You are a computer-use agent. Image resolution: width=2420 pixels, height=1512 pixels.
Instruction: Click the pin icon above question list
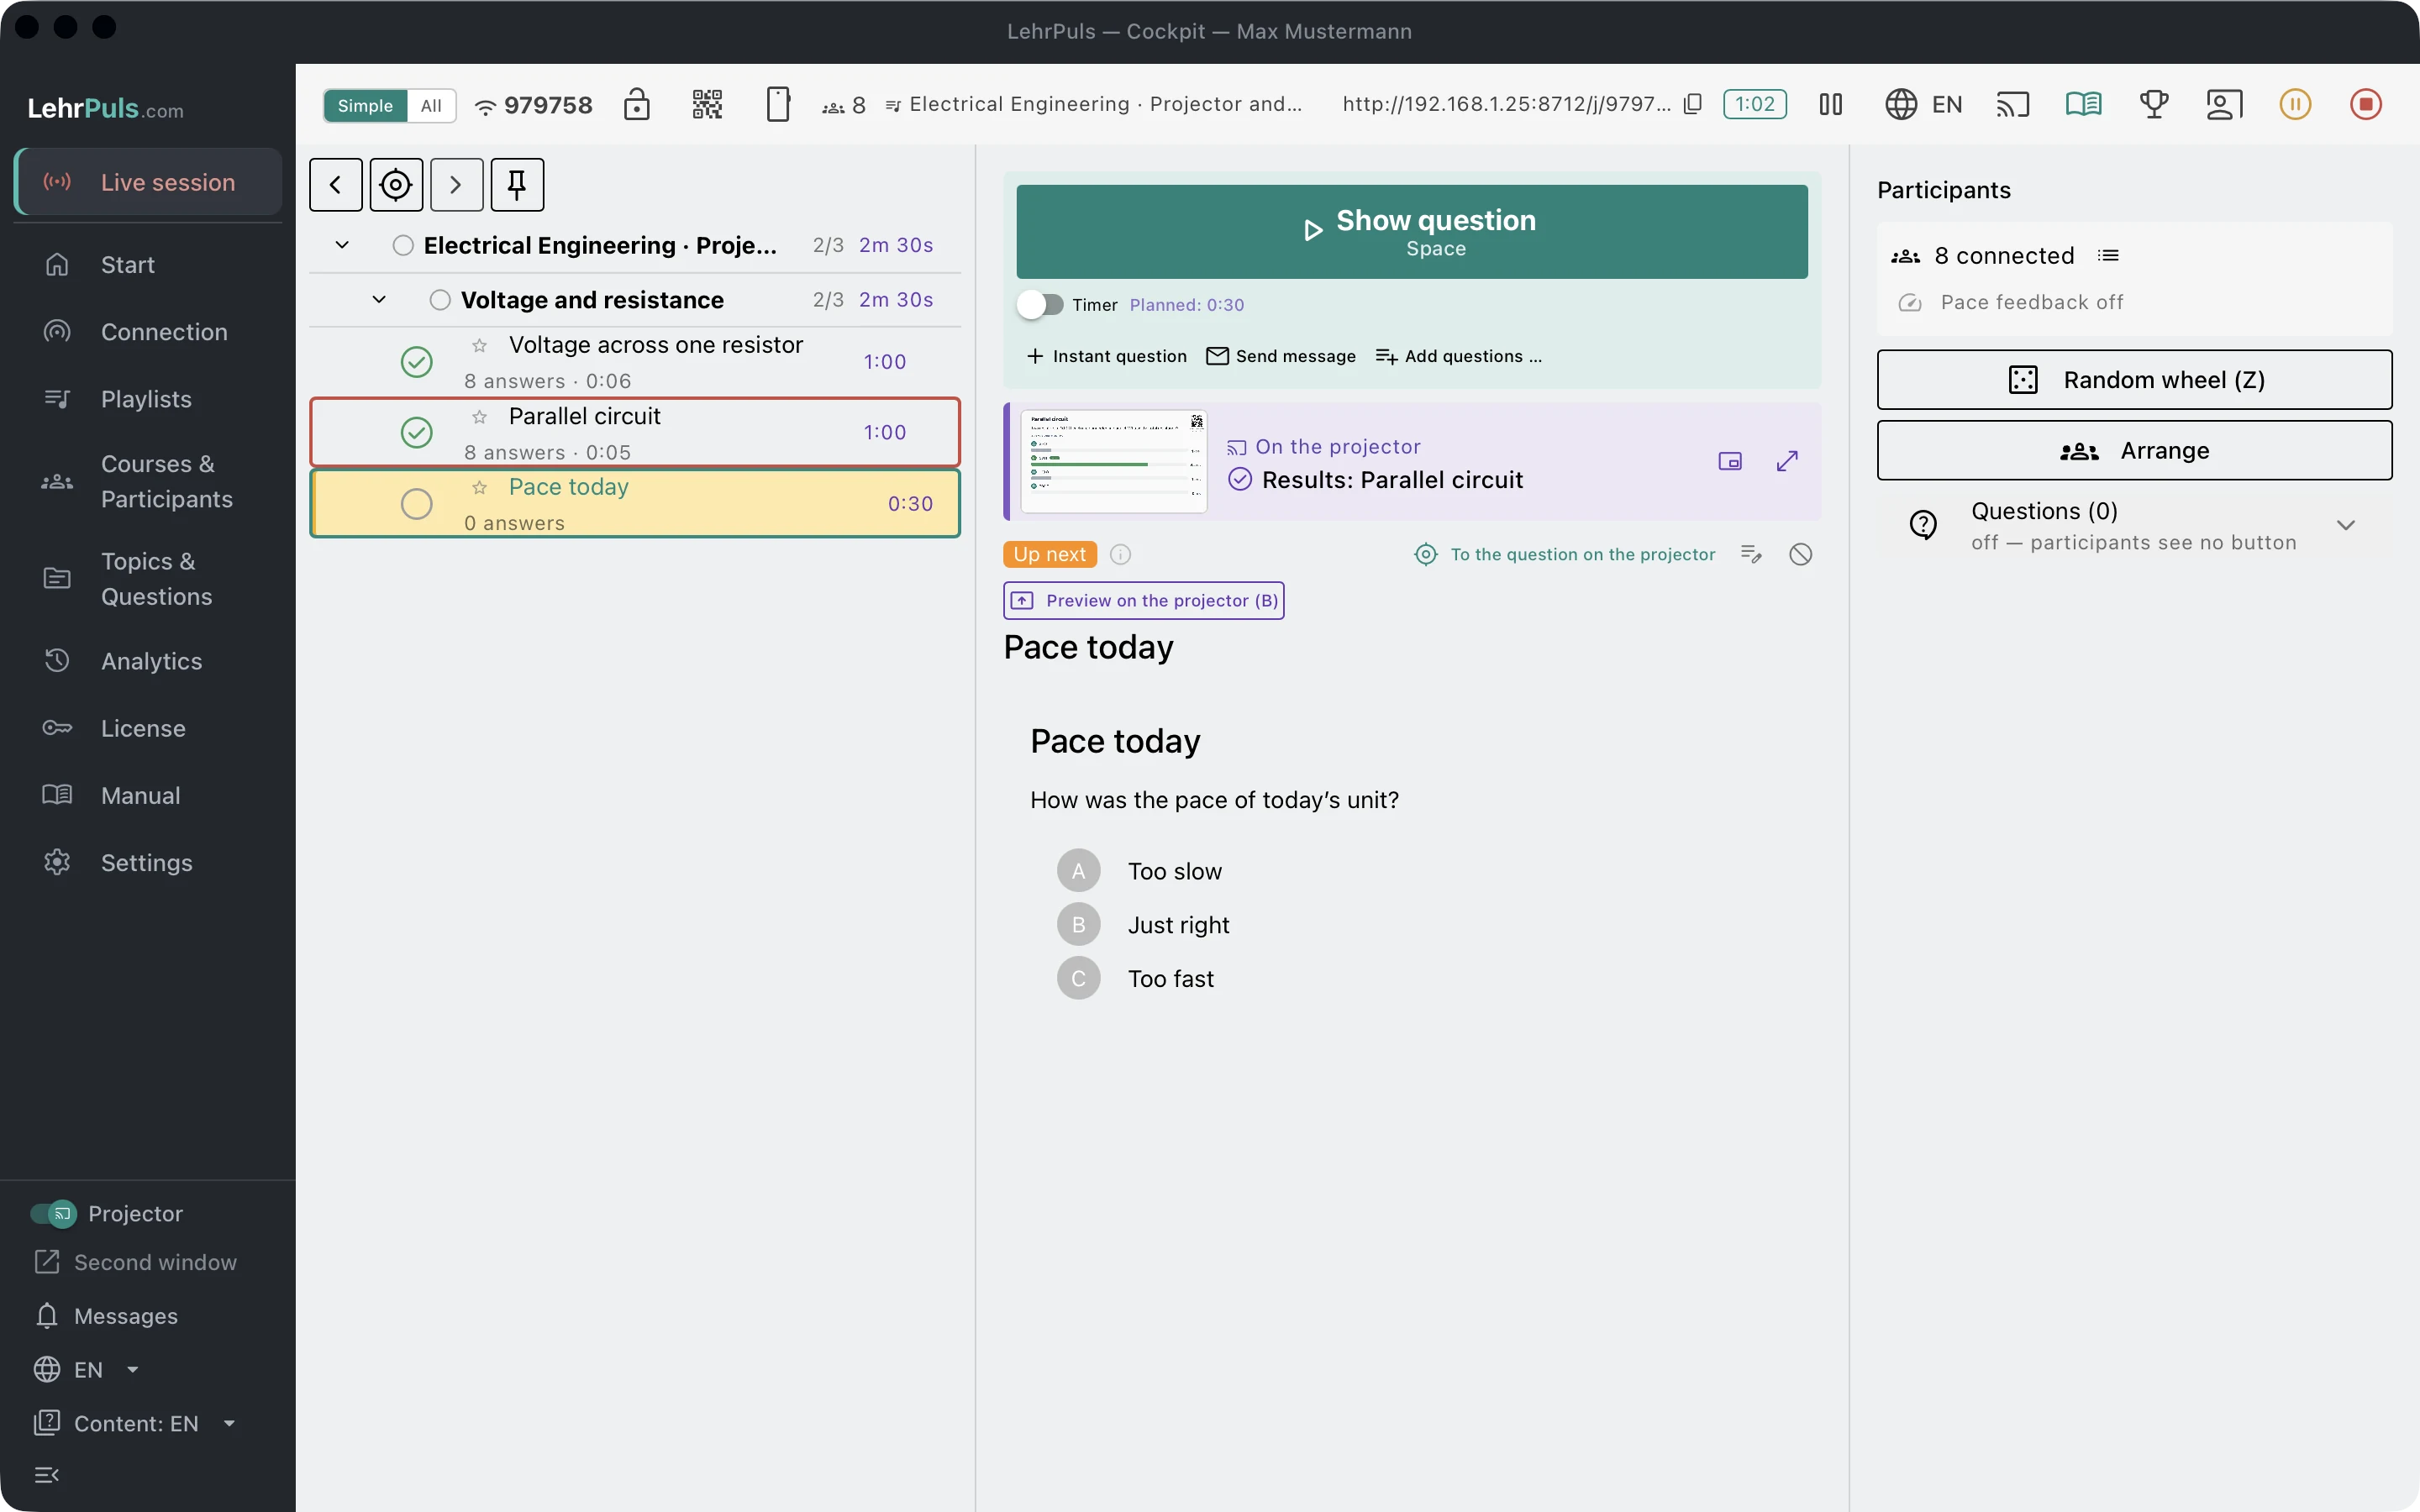tap(517, 185)
